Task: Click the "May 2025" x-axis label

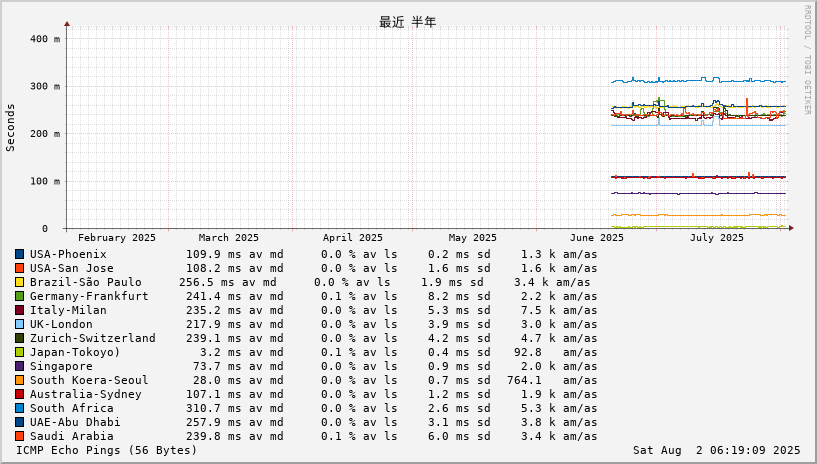Action: 473,238
